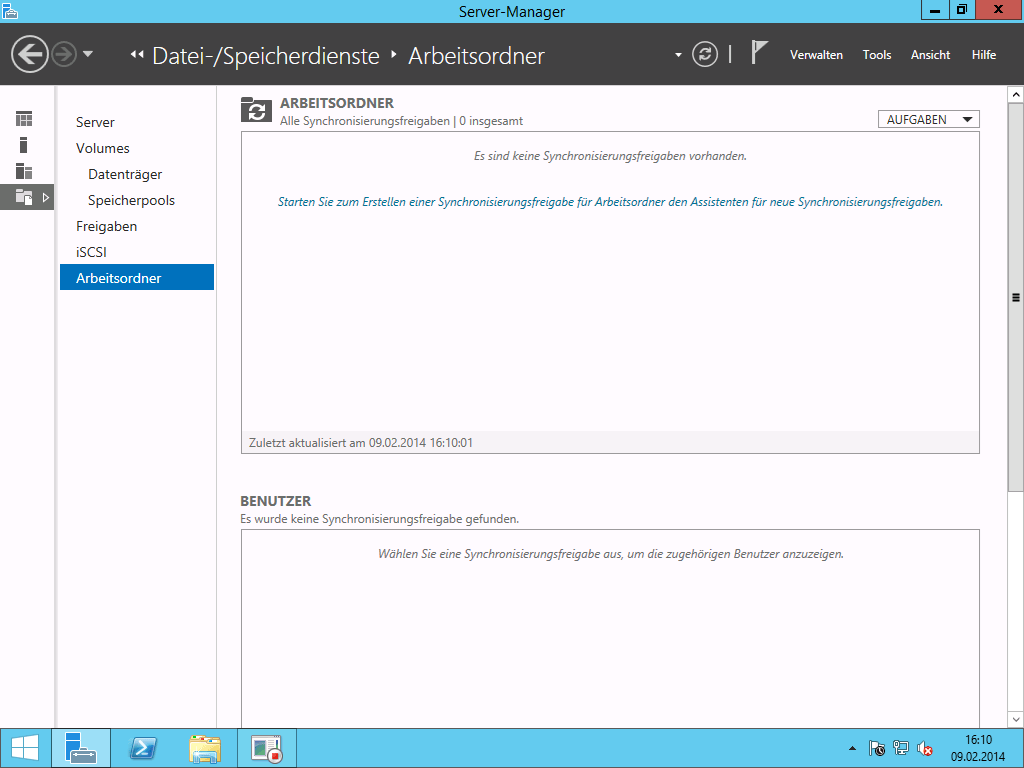Click the 'Es wurde keine Synchronisierungsfreigabe gefunden.' text
Viewport: 1024px width, 768px height.
pyautogui.click(x=379, y=519)
